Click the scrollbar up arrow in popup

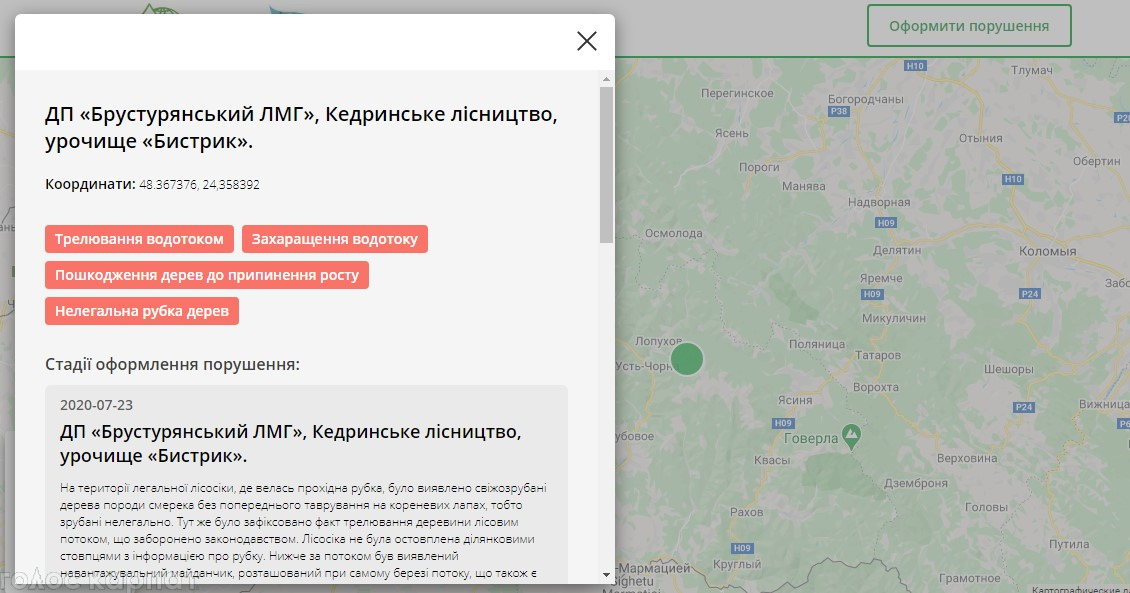[x=606, y=78]
